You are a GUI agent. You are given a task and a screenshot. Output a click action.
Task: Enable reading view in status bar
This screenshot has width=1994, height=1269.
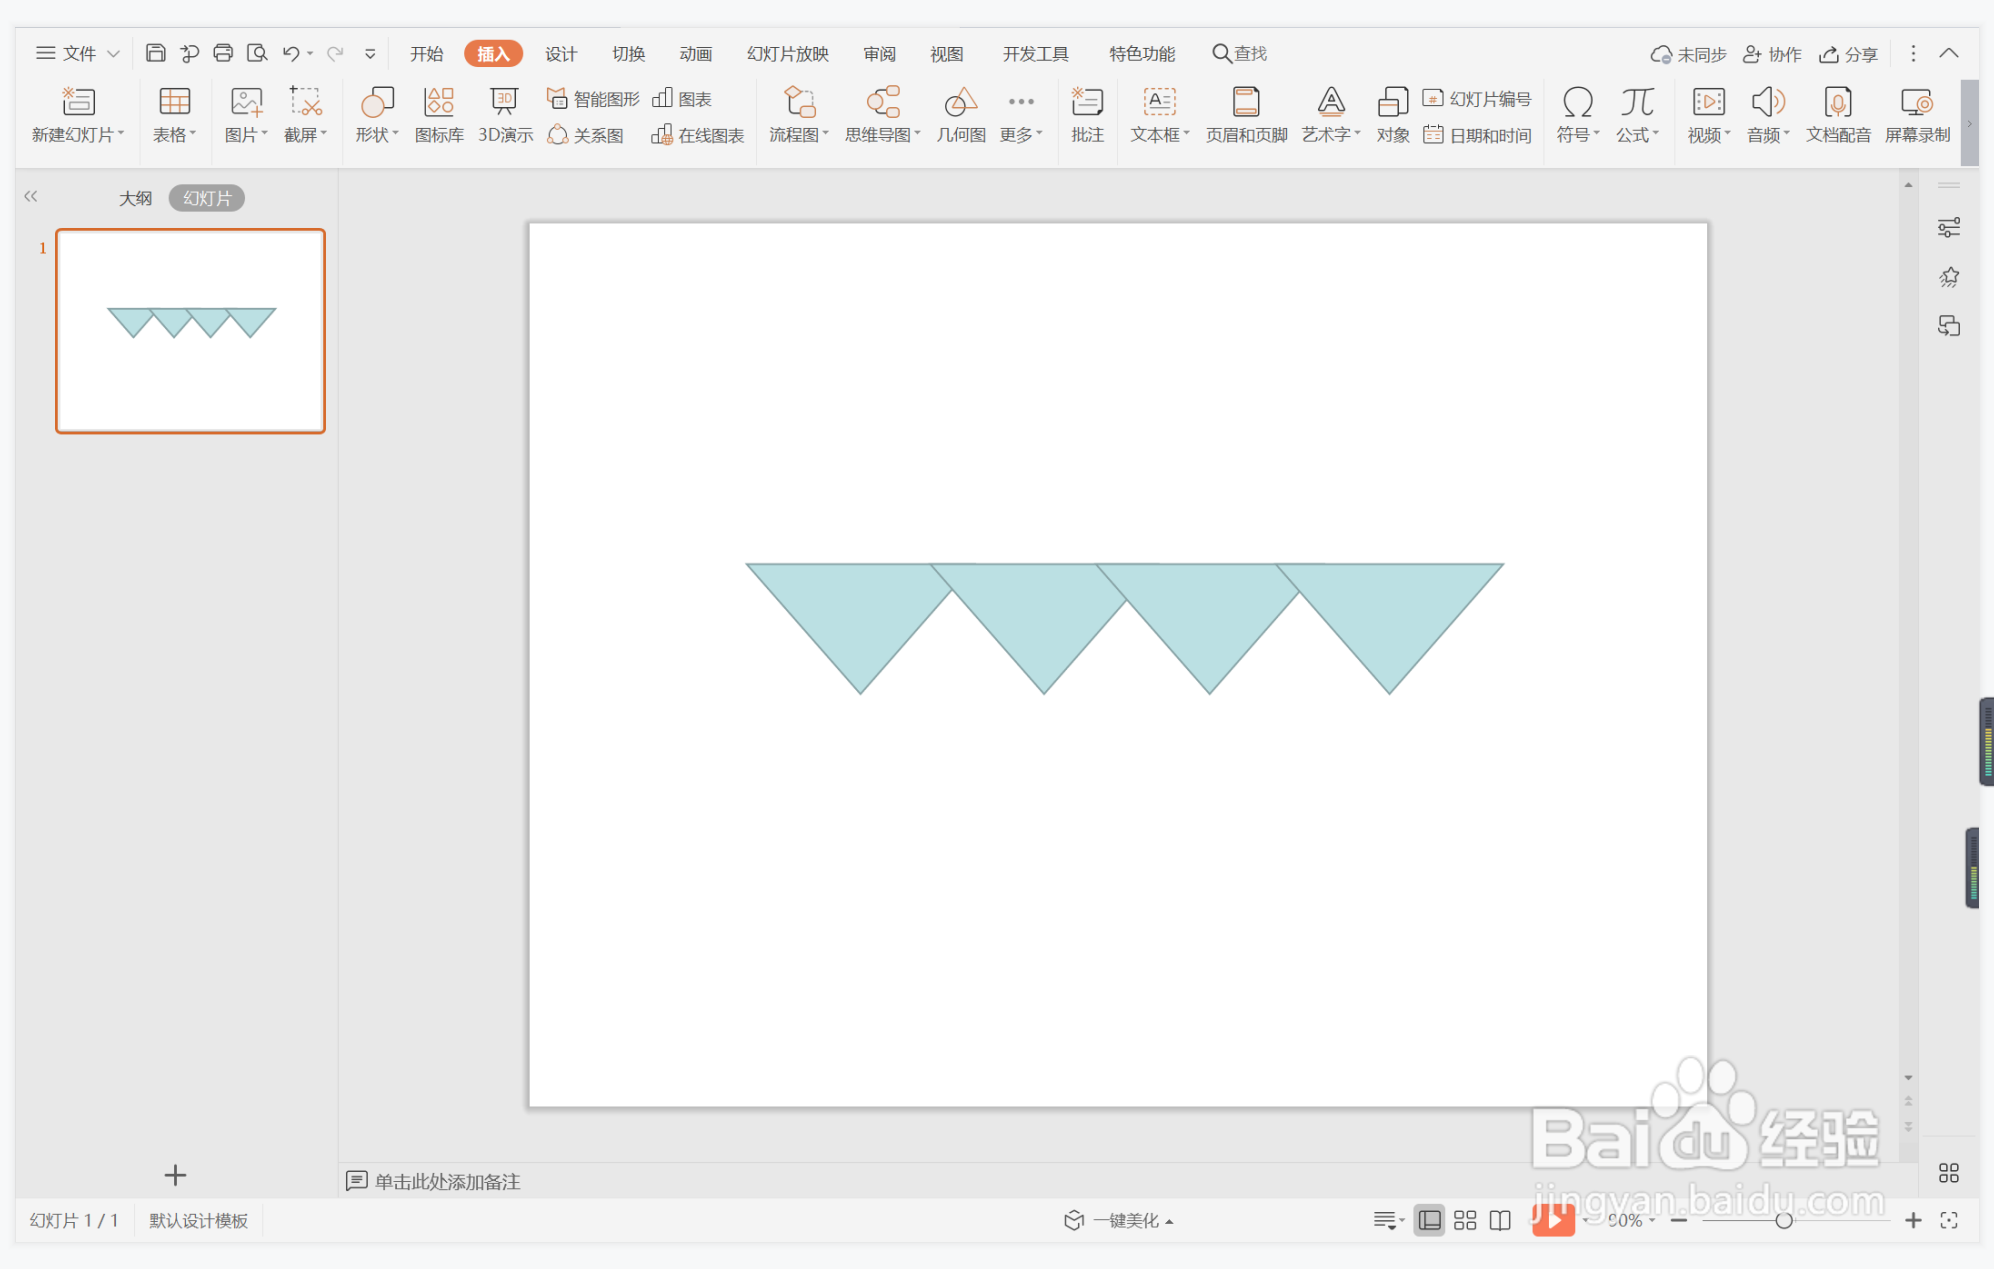coord(1500,1220)
